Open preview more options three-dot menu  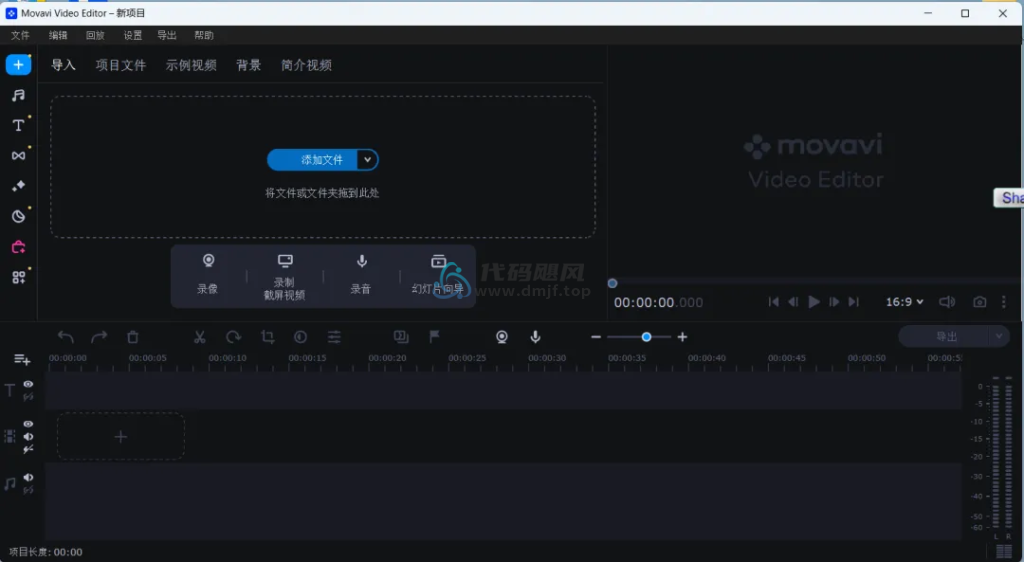point(1004,302)
